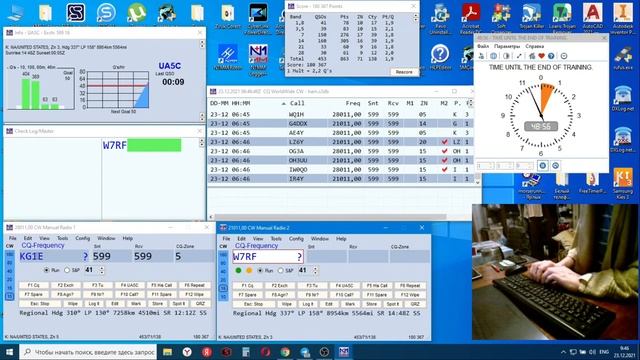This screenshot has width=640, height=360.
Task: Click the orange status LED in Radio 2 window
Action: (249, 270)
